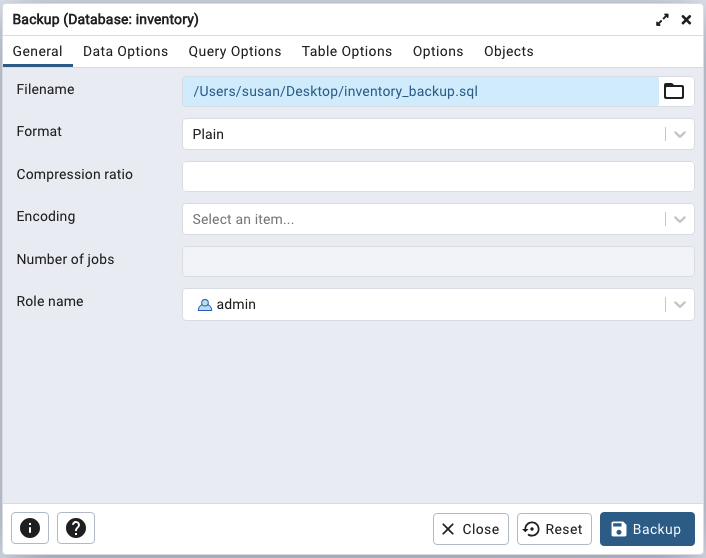Go to the Table Options tab
706x558 pixels.
click(x=347, y=51)
